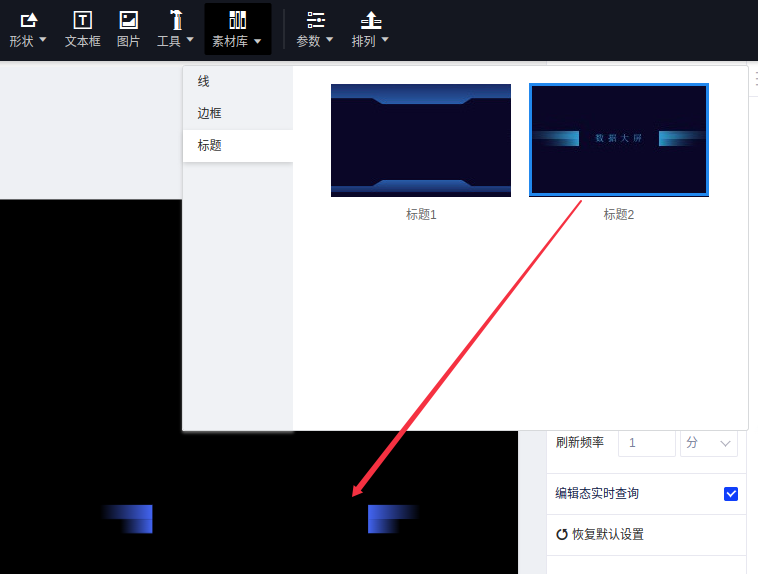Open 参数 parameters sliders icon
The image size is (758, 574).
tap(316, 20)
